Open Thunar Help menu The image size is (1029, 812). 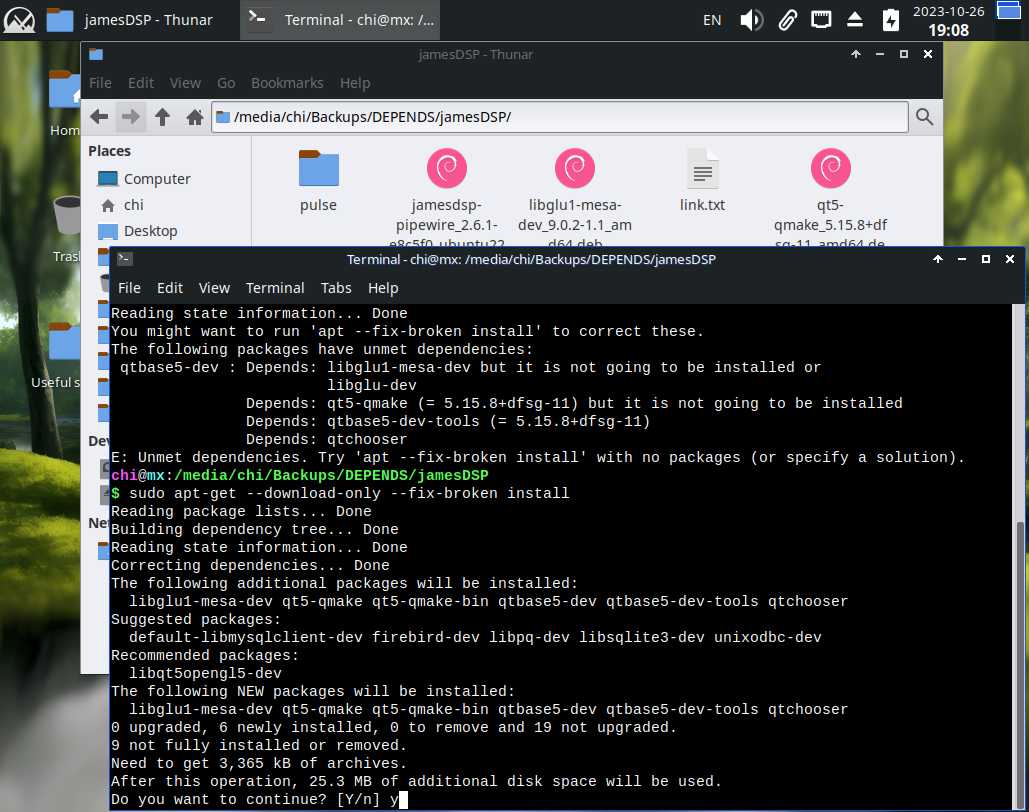coord(355,83)
